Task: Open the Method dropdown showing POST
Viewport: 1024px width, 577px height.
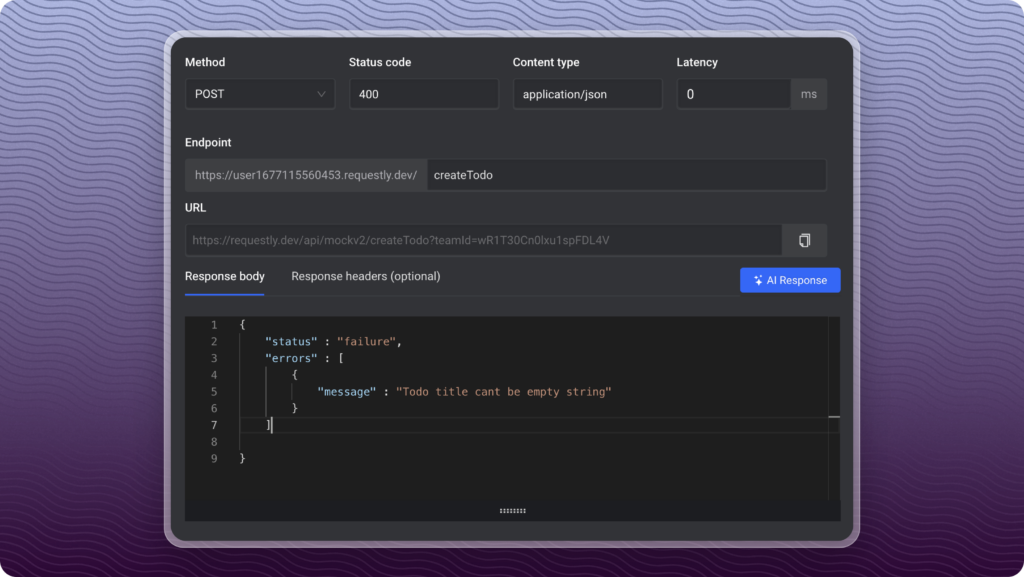Action: point(259,94)
